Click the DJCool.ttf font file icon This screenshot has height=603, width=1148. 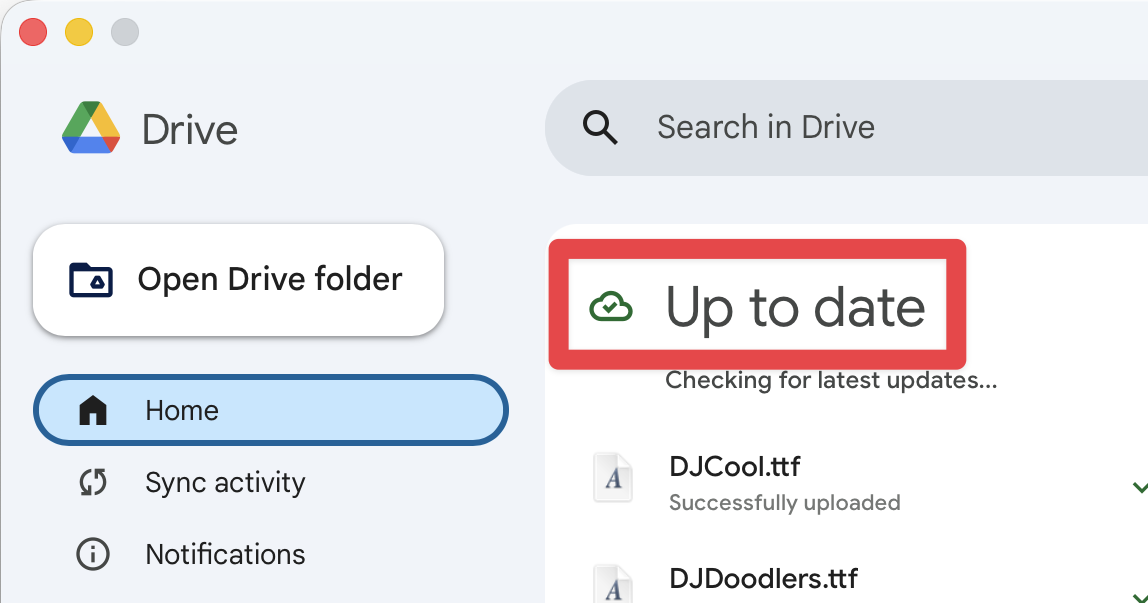click(x=613, y=478)
